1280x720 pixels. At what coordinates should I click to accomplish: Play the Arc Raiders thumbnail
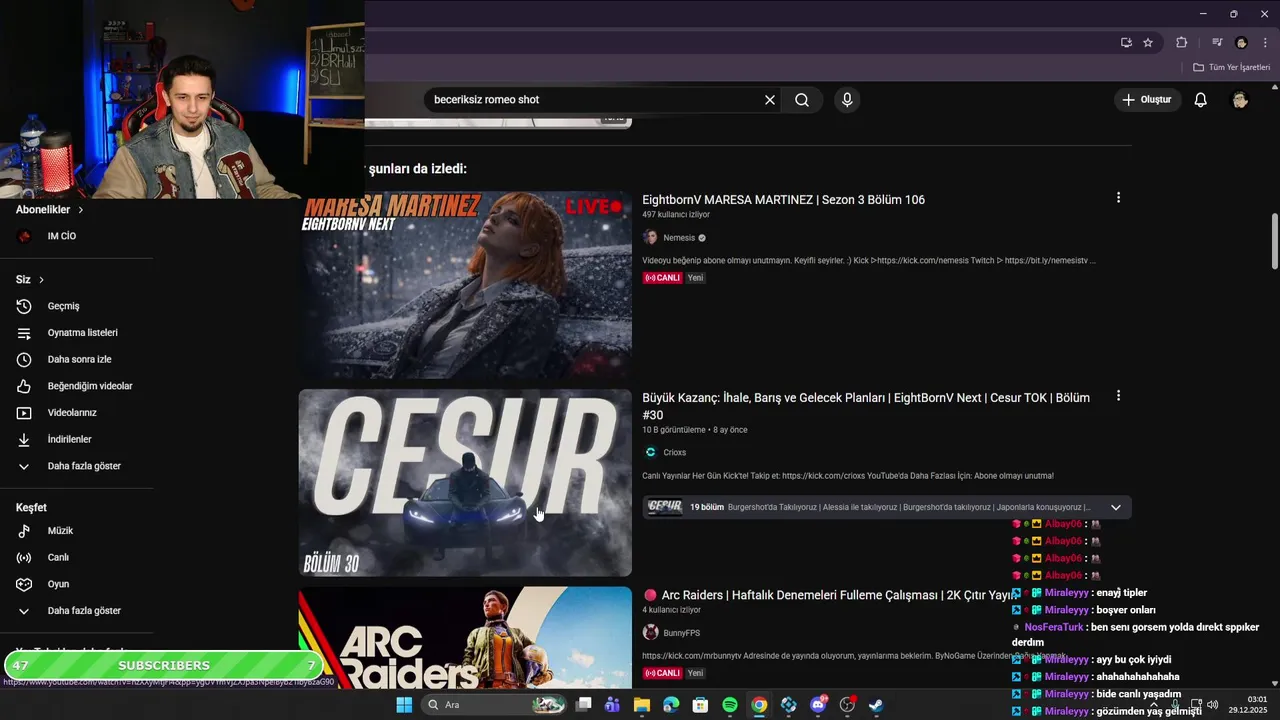point(465,637)
